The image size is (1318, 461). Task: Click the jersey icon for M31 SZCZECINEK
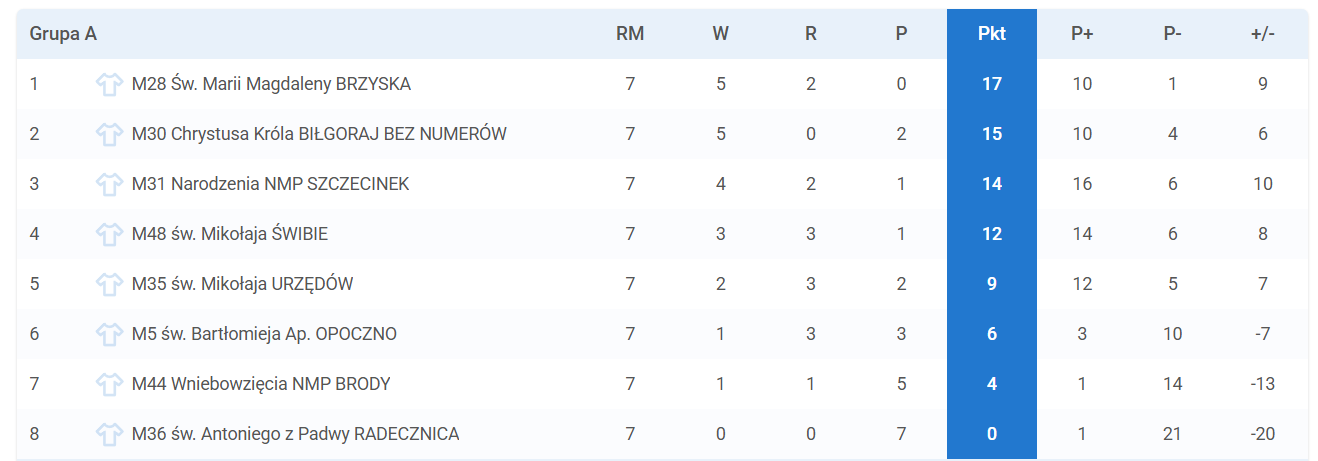click(x=109, y=184)
